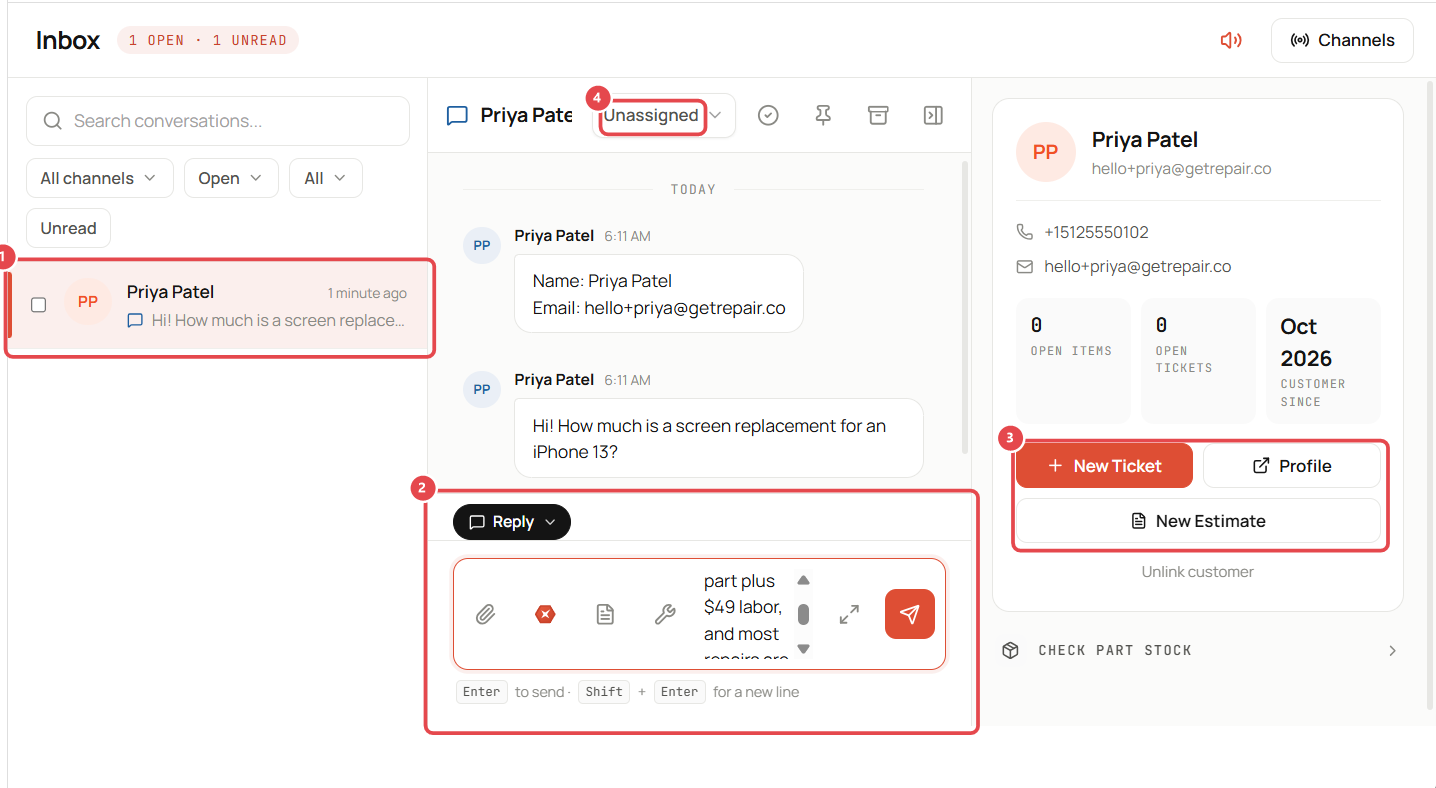This screenshot has height=788, width=1436.
Task: Expand the composer with the diagonal-arrows icon
Action: point(849,614)
